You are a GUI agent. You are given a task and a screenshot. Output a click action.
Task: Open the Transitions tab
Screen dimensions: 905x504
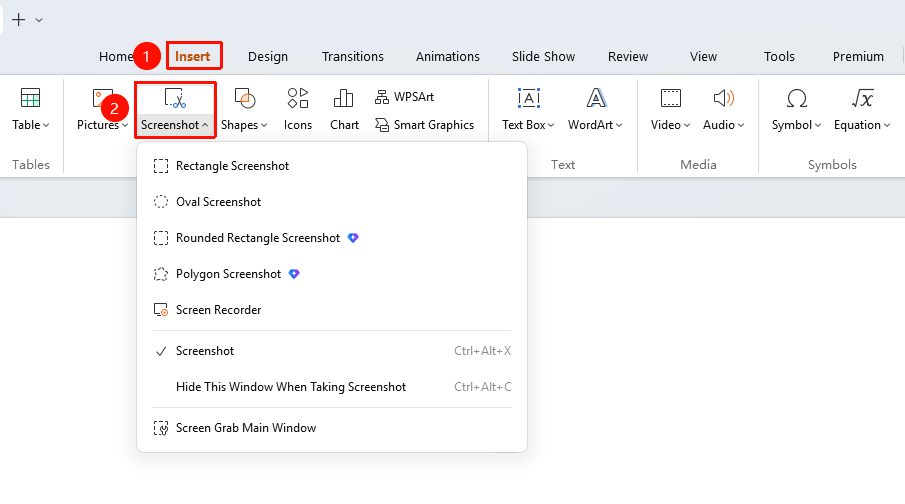pos(353,57)
